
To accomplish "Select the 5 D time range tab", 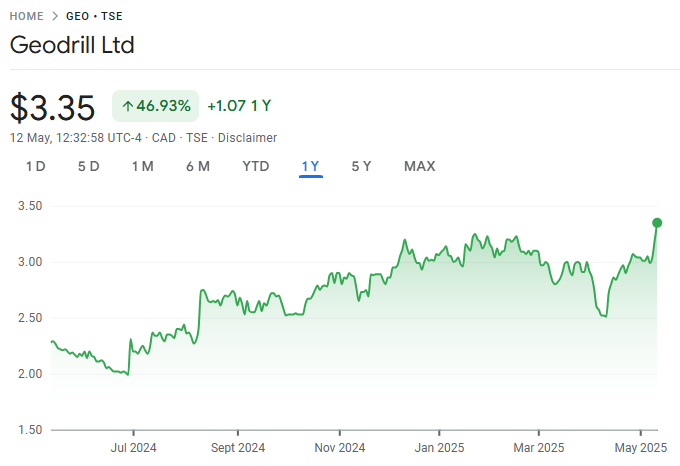I will (88, 166).
